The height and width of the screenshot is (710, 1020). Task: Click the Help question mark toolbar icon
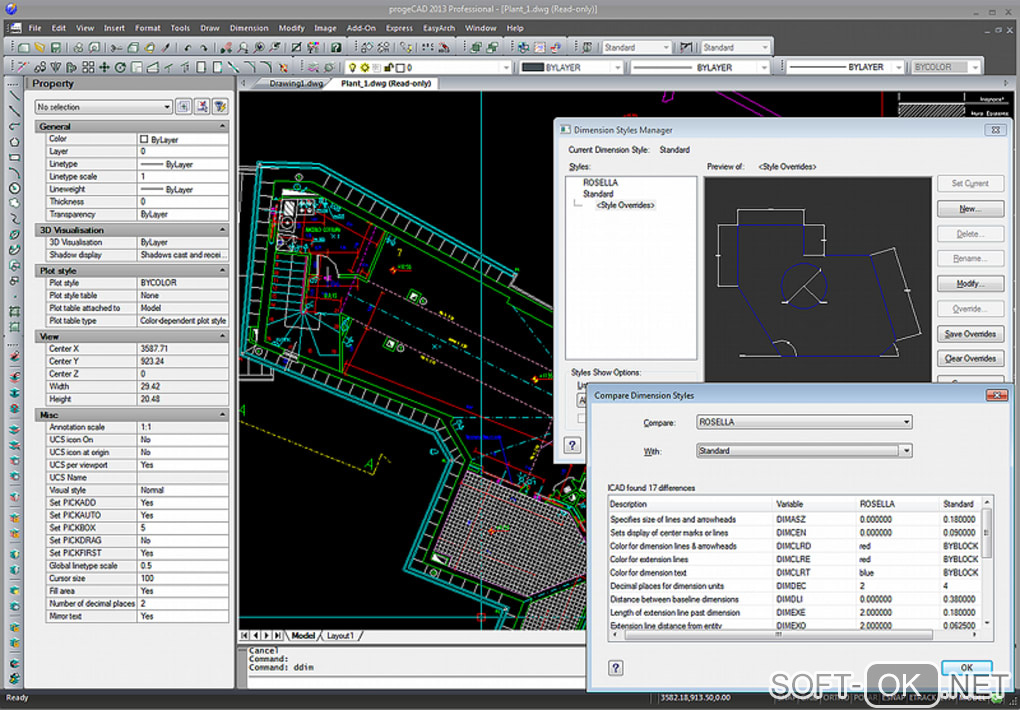336,47
